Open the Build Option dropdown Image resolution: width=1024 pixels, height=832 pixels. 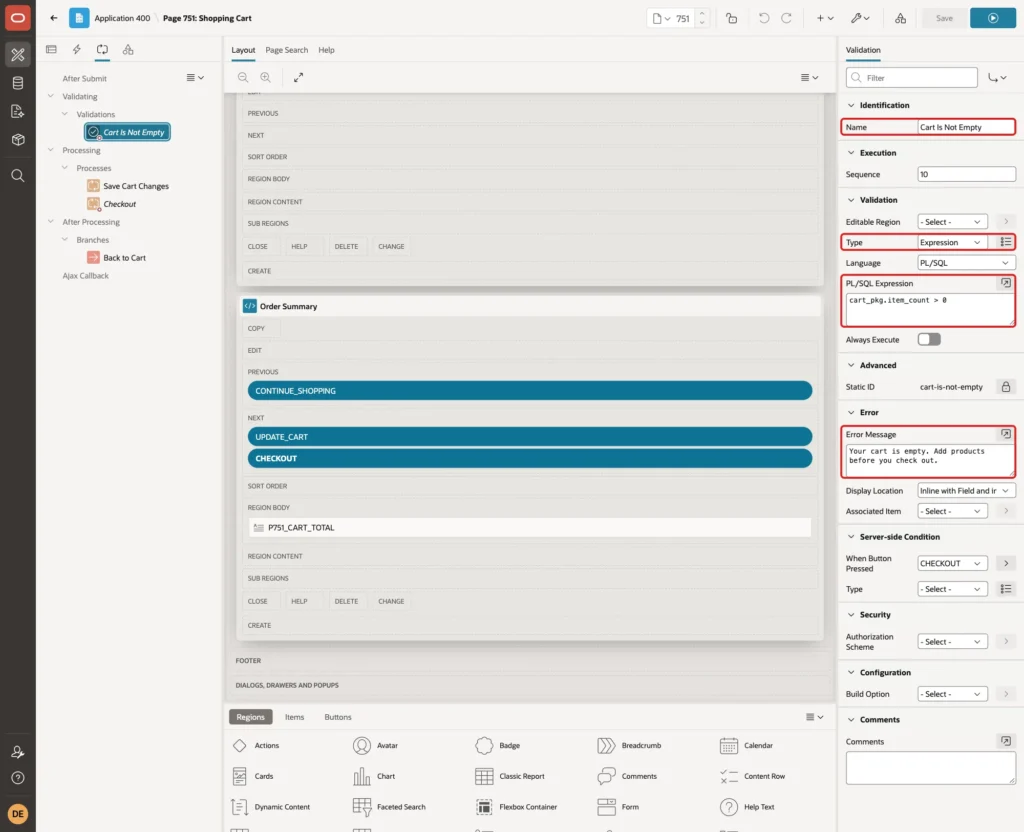click(952, 694)
